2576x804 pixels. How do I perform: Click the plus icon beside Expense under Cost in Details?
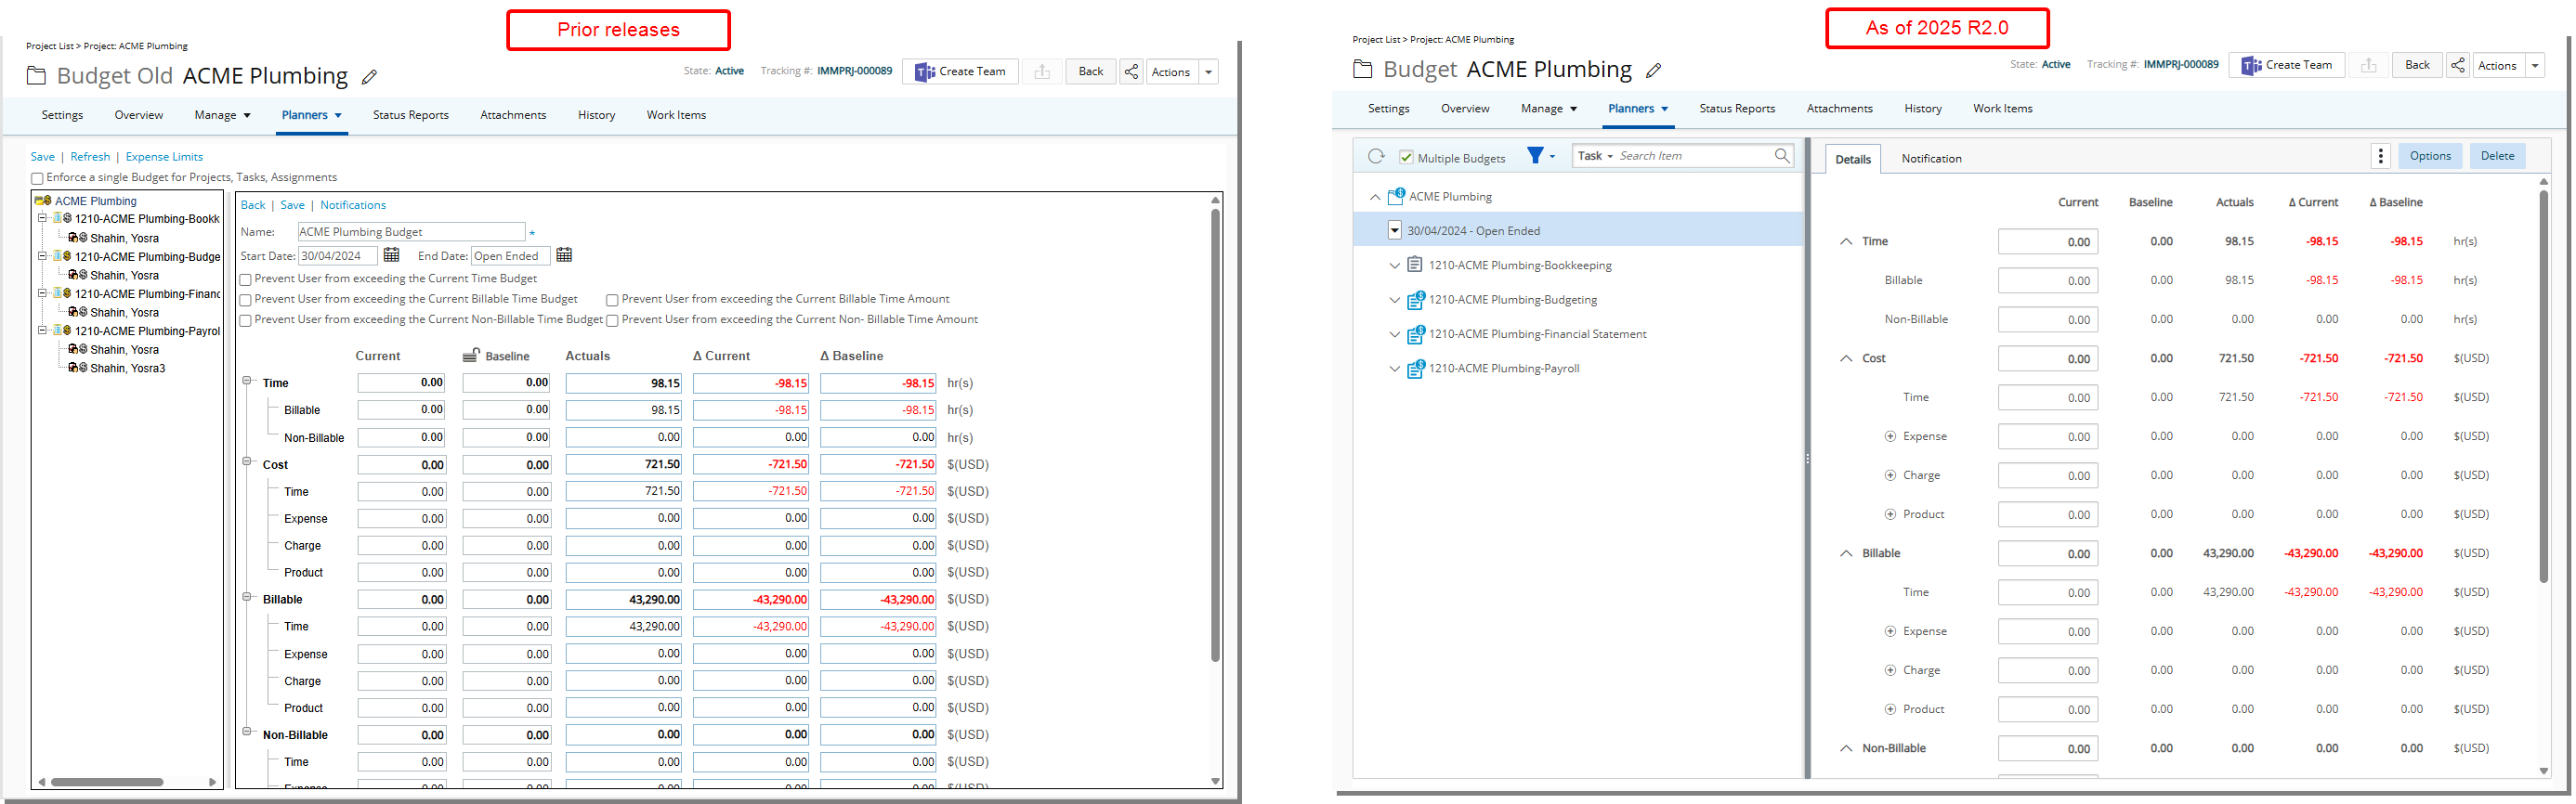coord(1890,436)
